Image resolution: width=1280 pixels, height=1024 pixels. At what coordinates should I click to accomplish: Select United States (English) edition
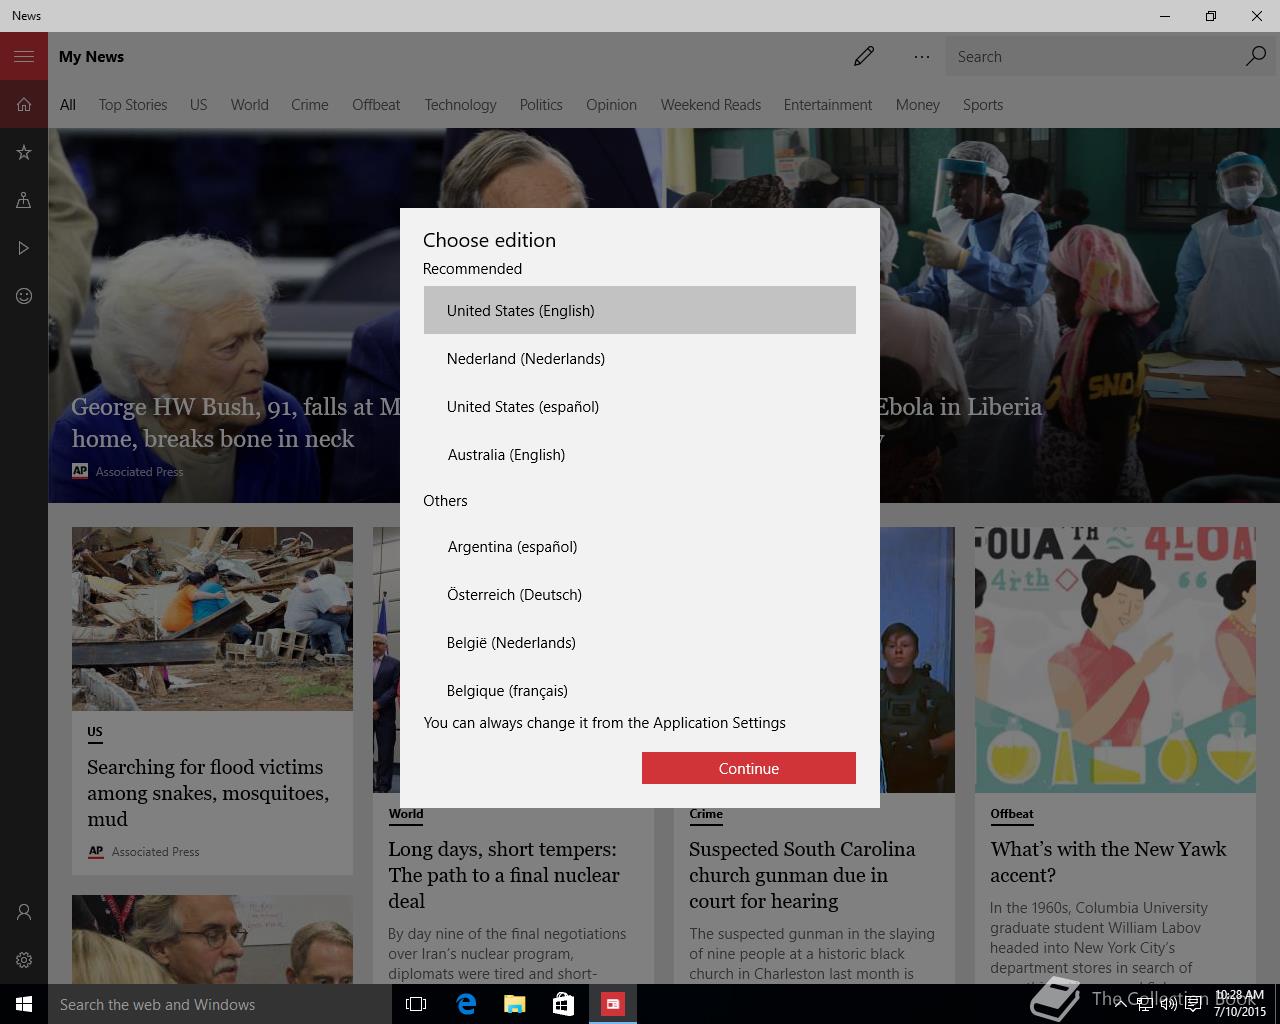640,310
